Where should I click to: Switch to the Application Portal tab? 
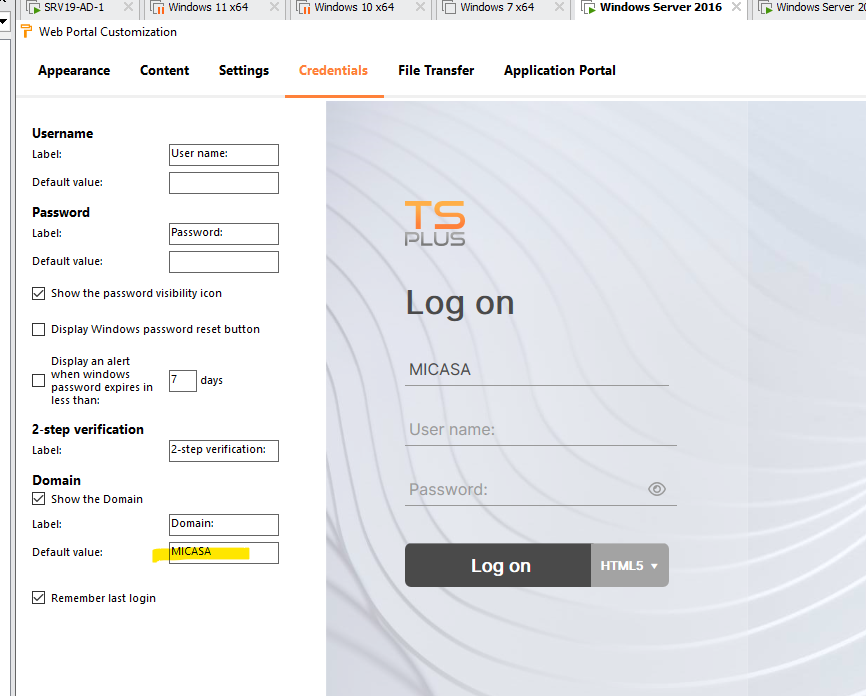click(559, 71)
